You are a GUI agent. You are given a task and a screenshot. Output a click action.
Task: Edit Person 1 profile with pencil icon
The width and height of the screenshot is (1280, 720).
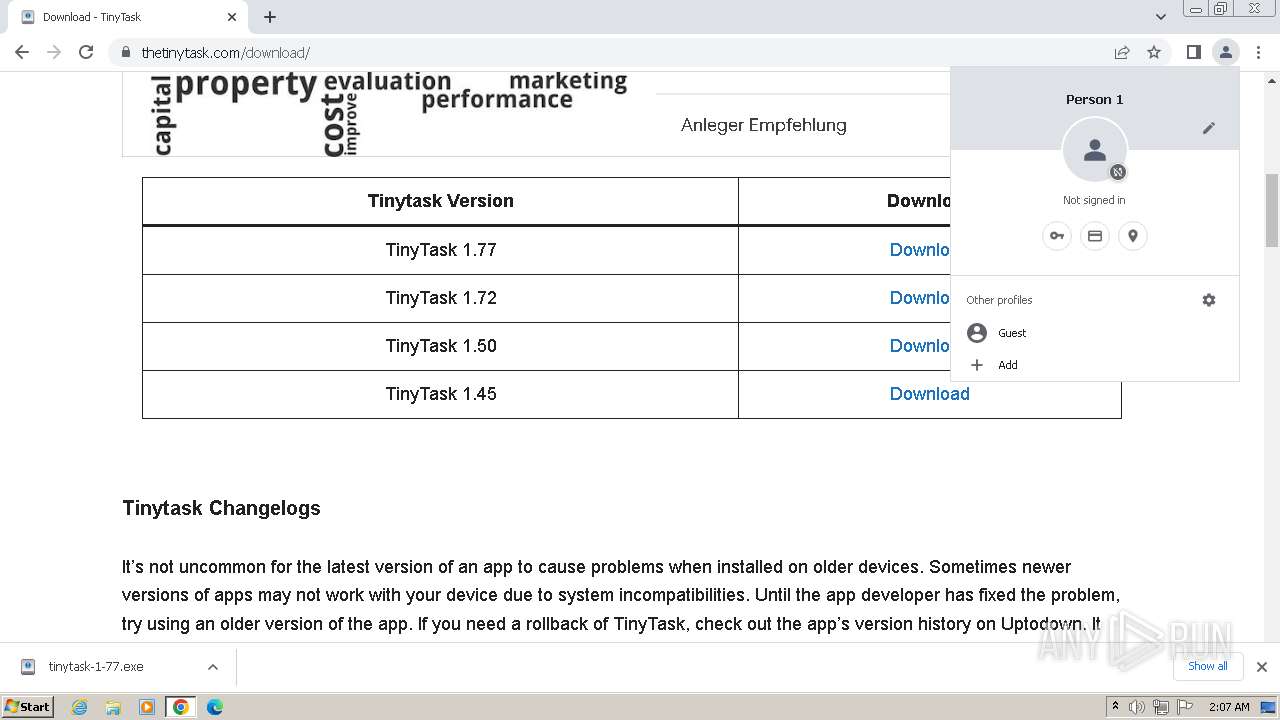click(1209, 128)
